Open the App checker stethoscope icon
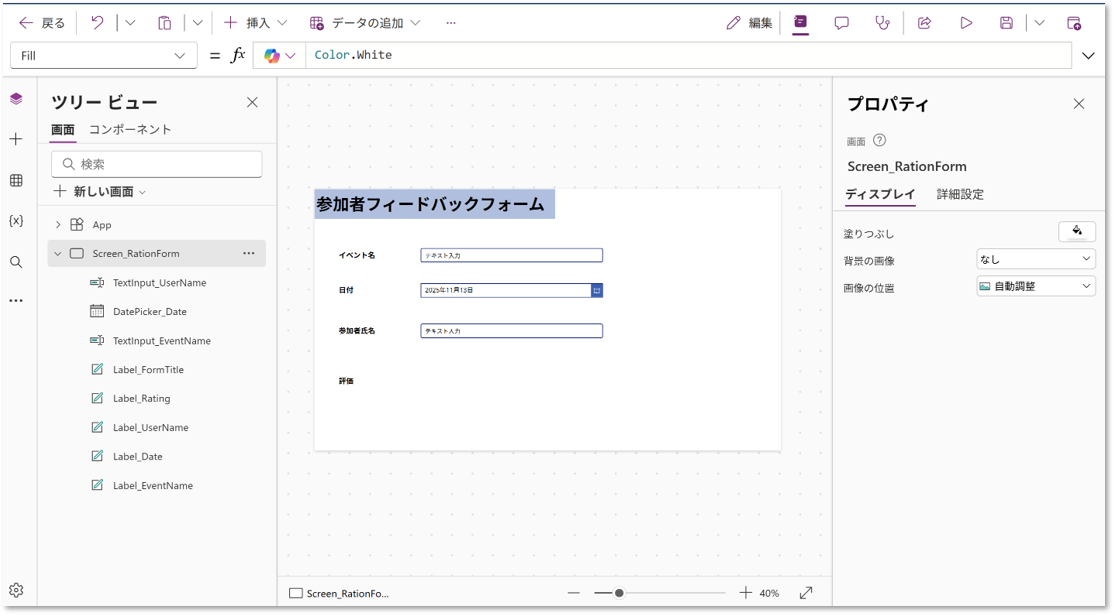 tap(882, 23)
